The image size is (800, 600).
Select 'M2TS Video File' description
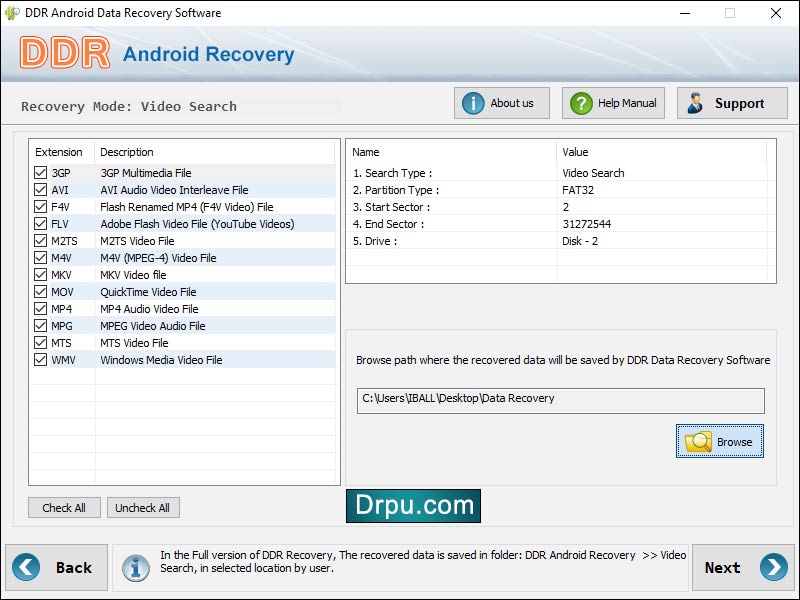click(x=137, y=241)
